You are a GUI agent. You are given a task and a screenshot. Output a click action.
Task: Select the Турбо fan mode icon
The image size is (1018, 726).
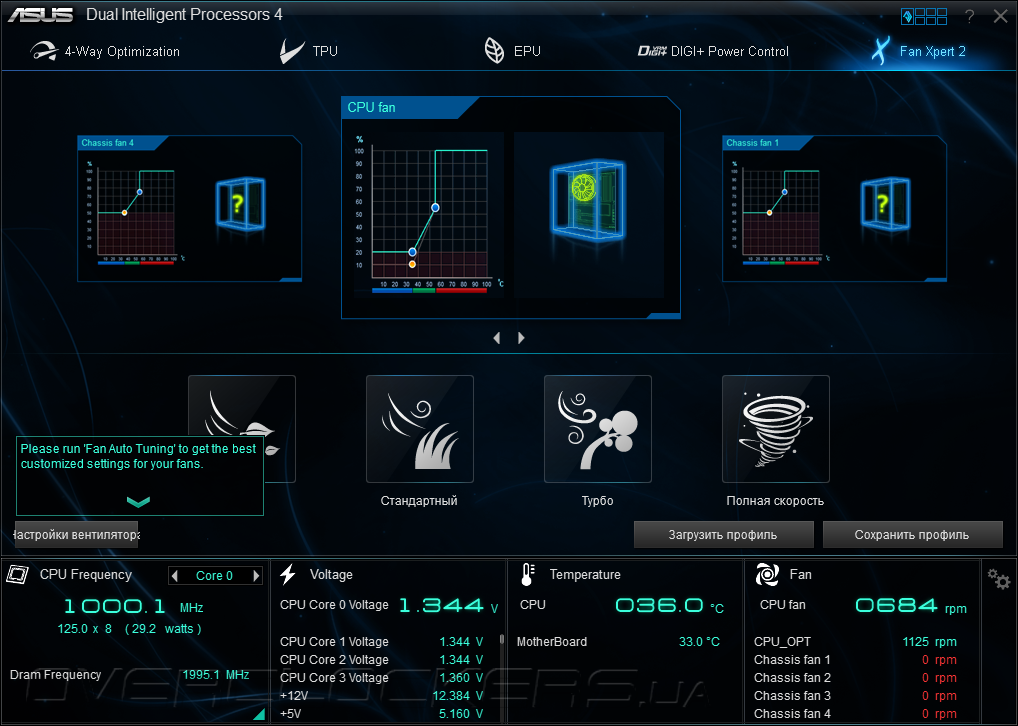[598, 429]
